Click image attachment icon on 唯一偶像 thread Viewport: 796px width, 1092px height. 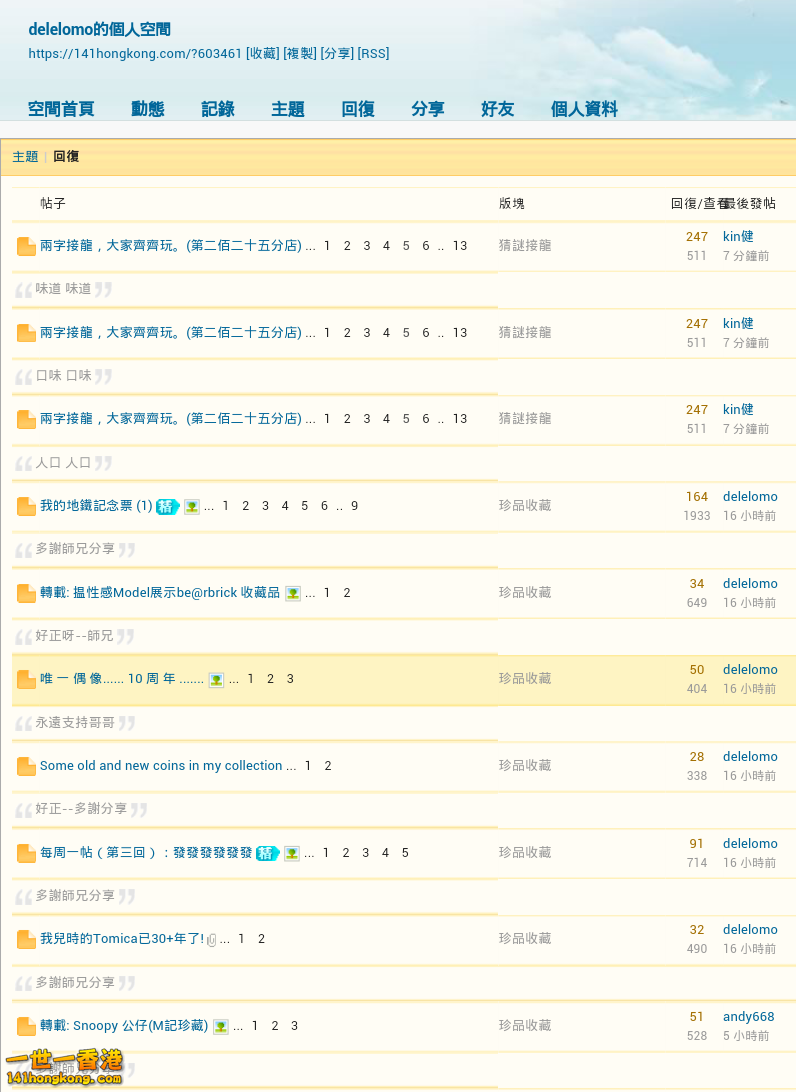pos(217,680)
